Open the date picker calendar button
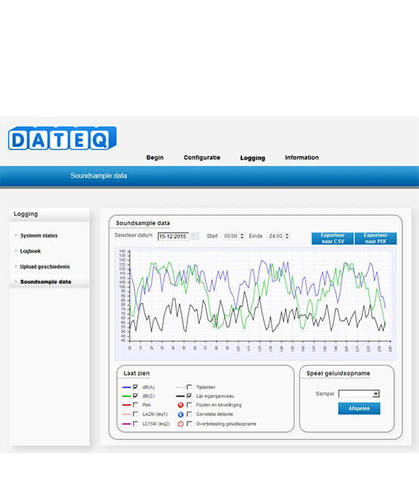The image size is (419, 500). tap(195, 236)
